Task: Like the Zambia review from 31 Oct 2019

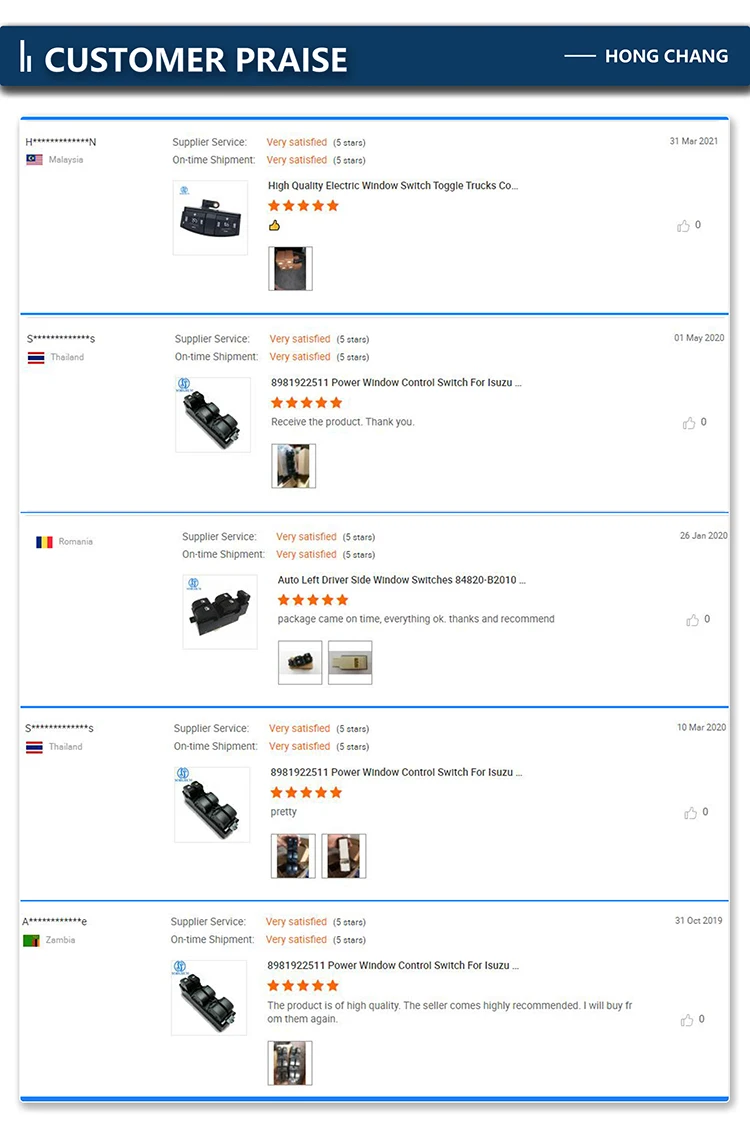Action: [686, 1020]
